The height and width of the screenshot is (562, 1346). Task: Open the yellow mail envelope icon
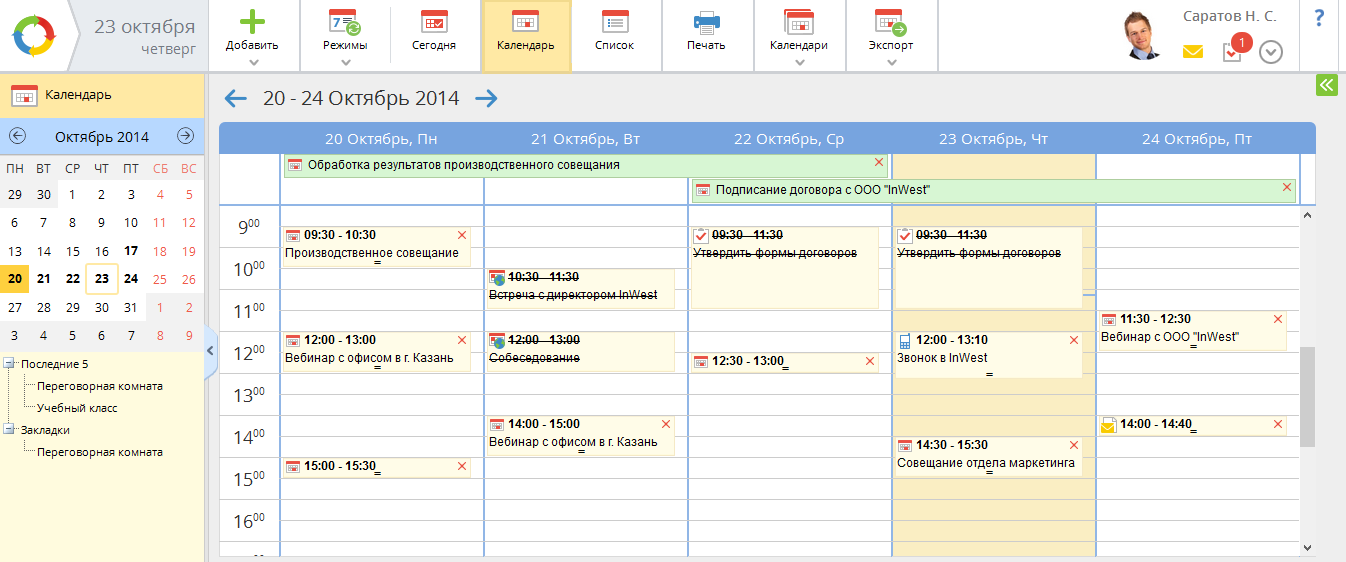[x=1193, y=52]
